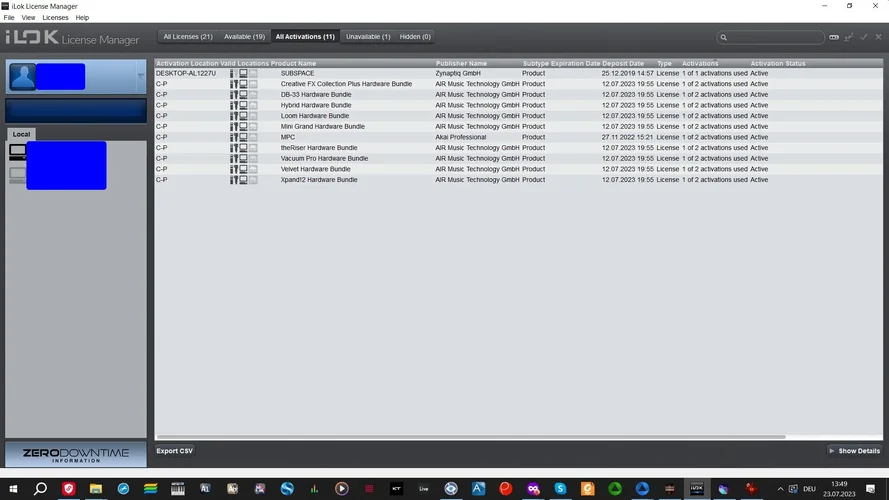
Task: Click the red shield app in taskbar
Action: coord(68,489)
